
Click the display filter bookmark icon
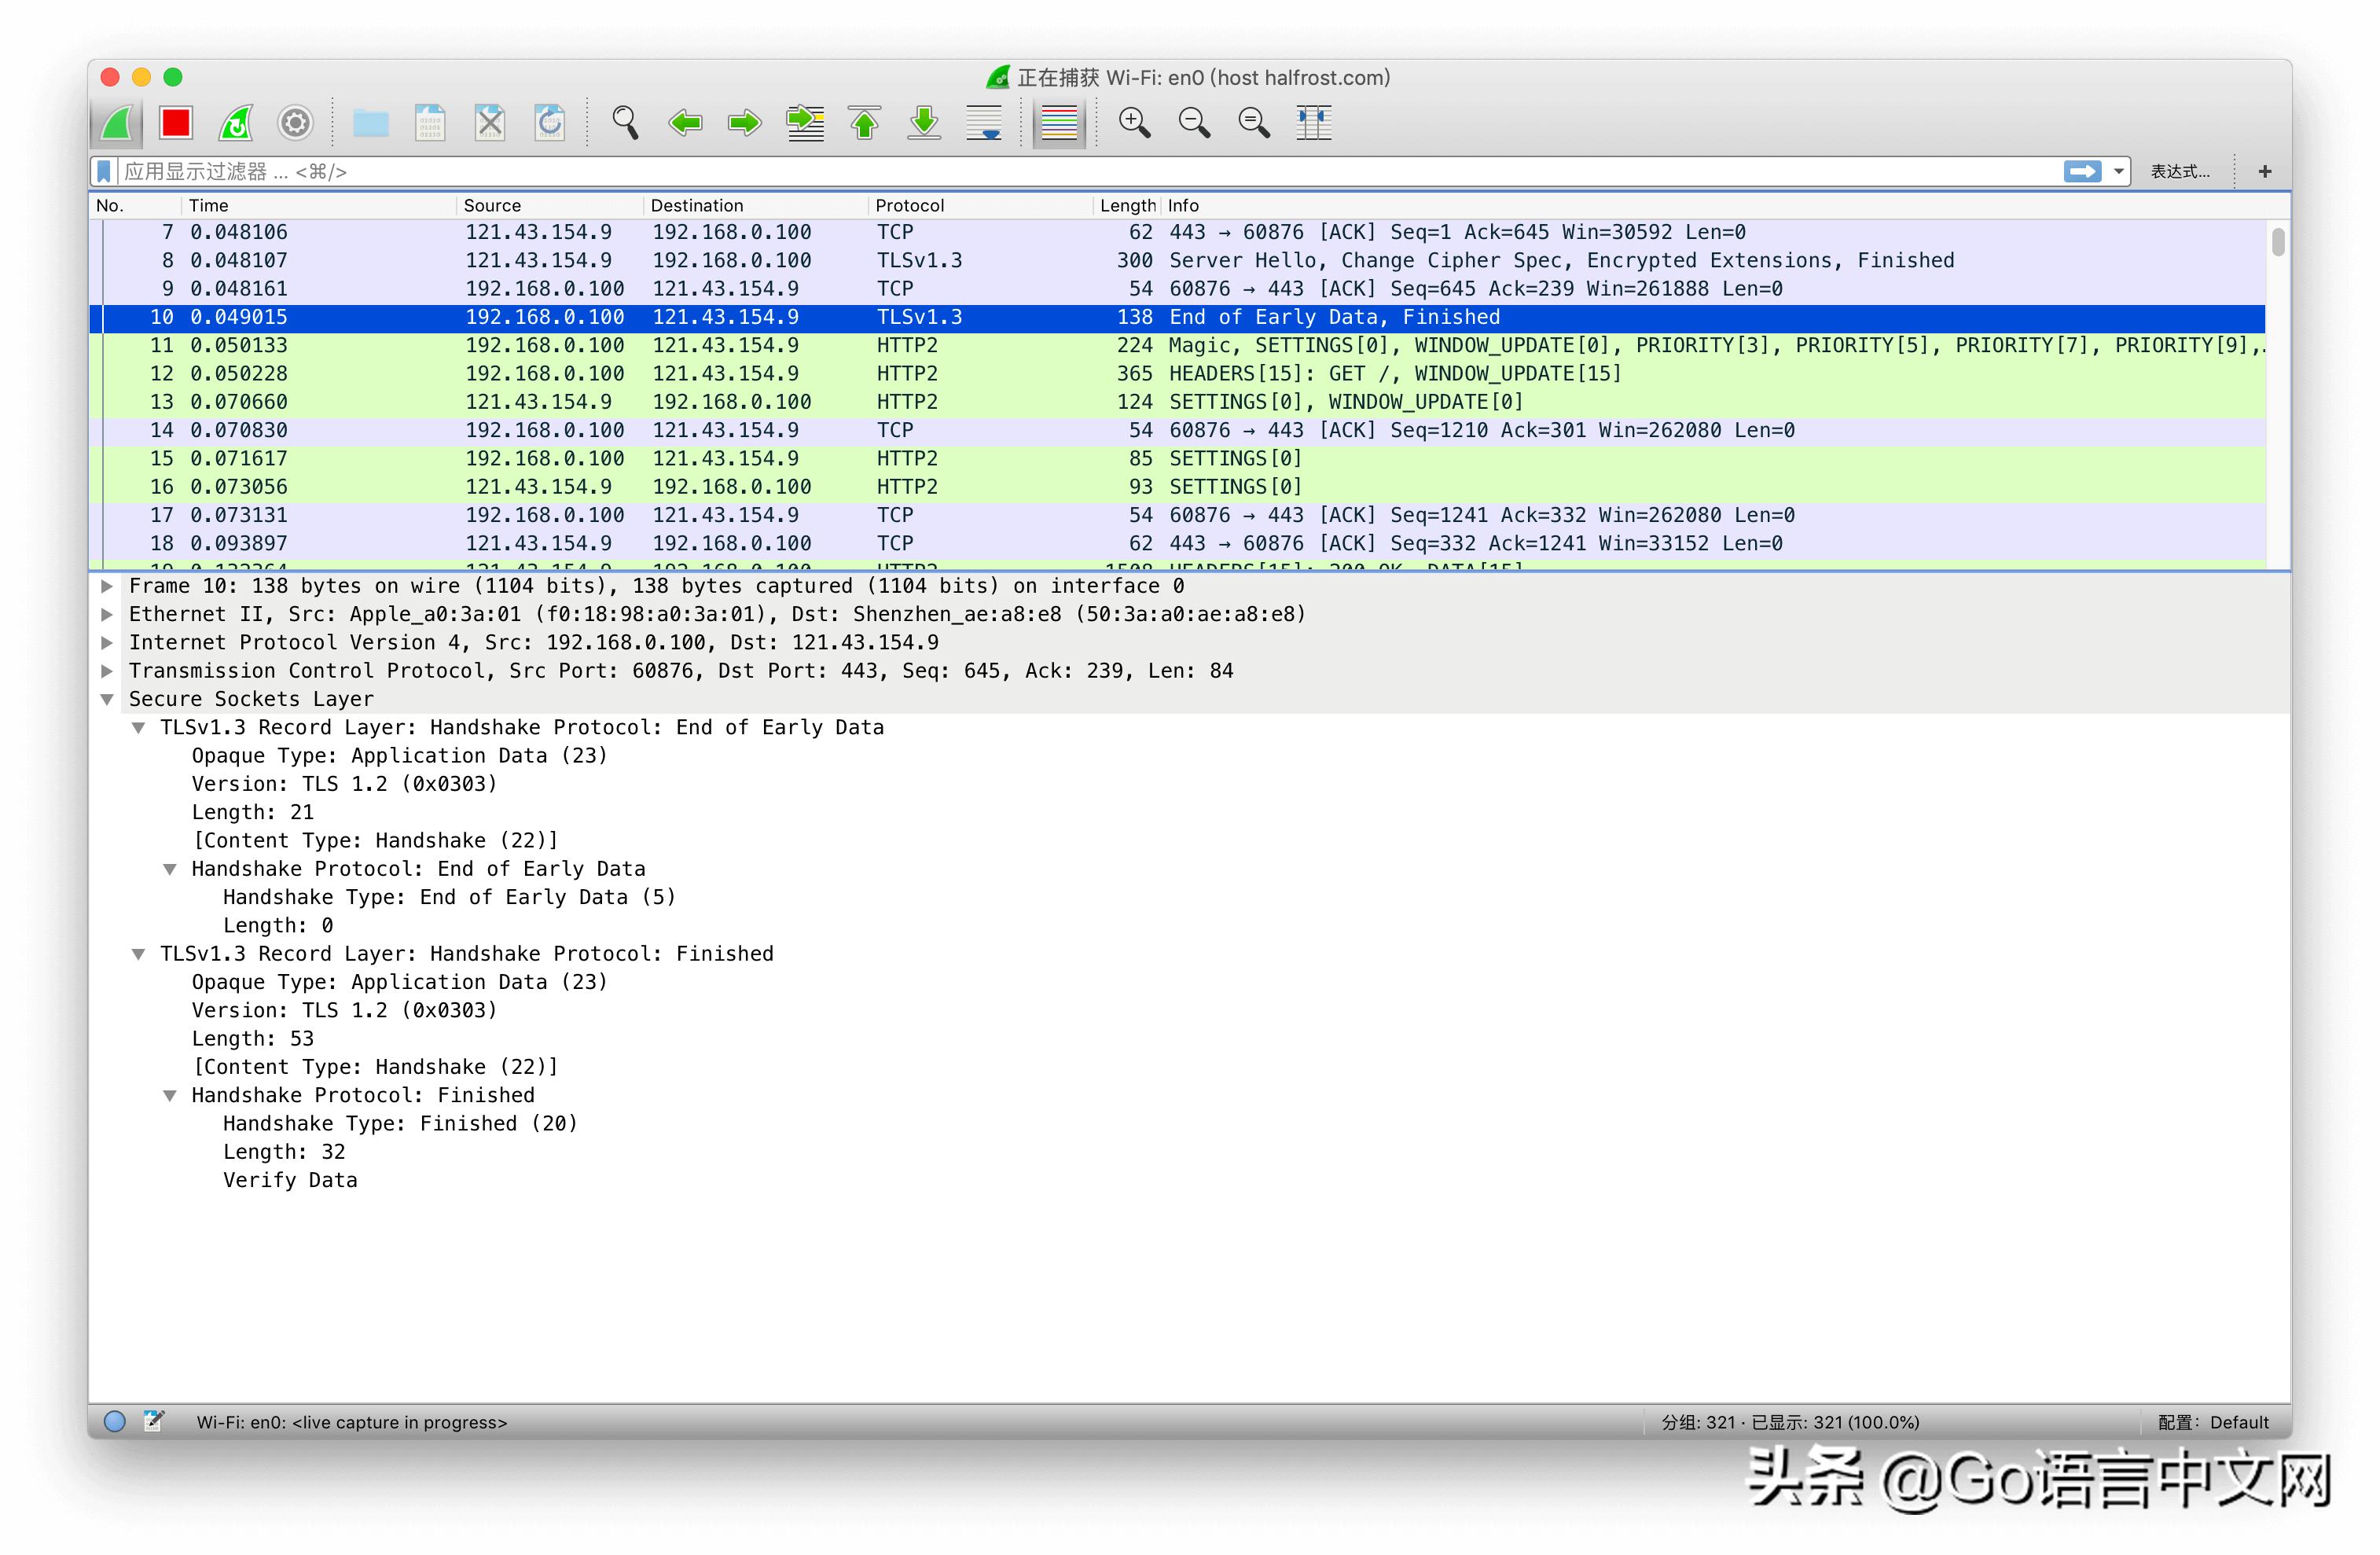click(x=104, y=172)
